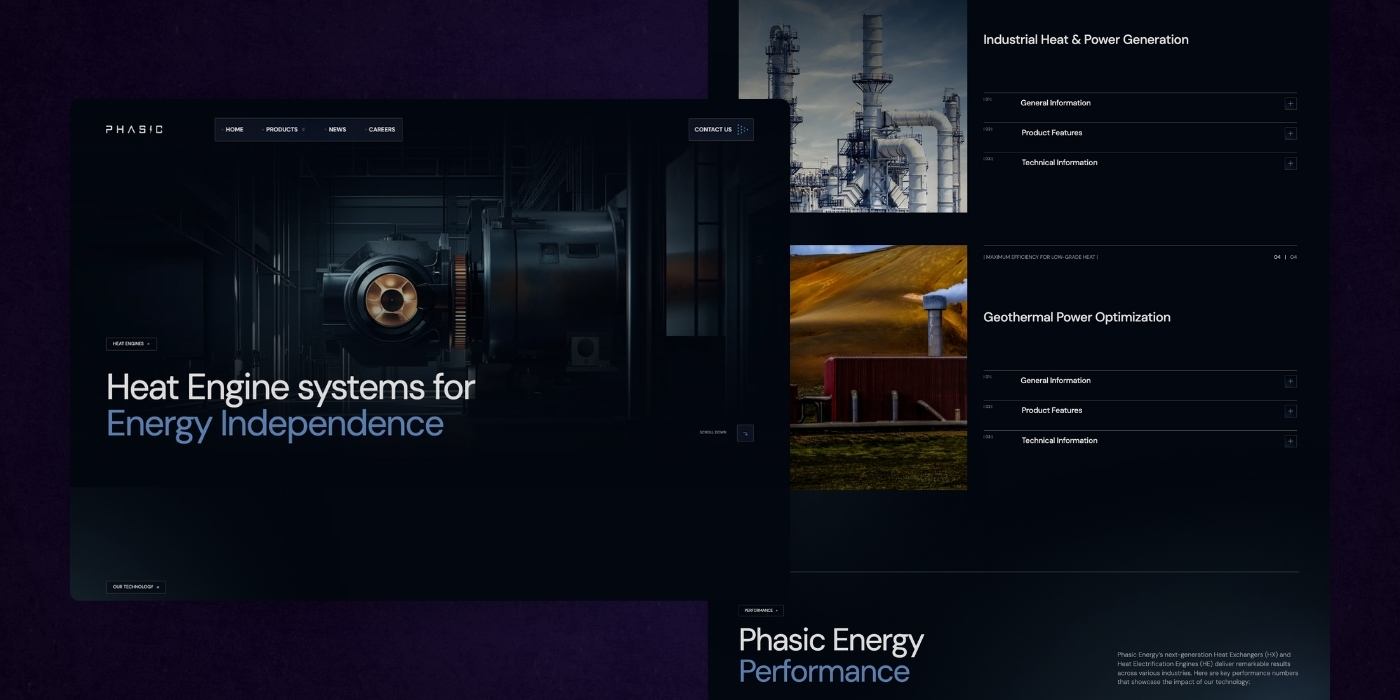Expand Technical Information under Industrial Heat section

tap(1290, 162)
